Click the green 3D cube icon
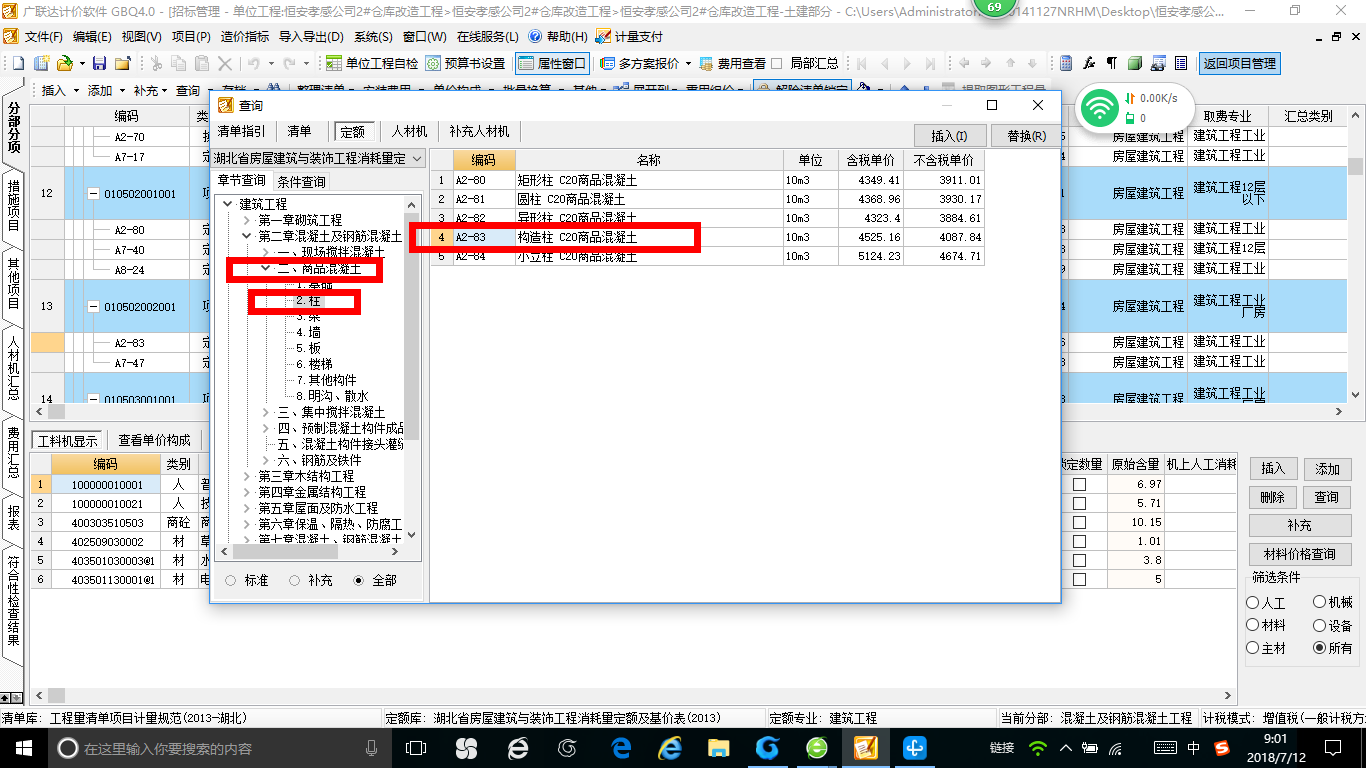This screenshot has height=768, width=1366. tap(1135, 63)
